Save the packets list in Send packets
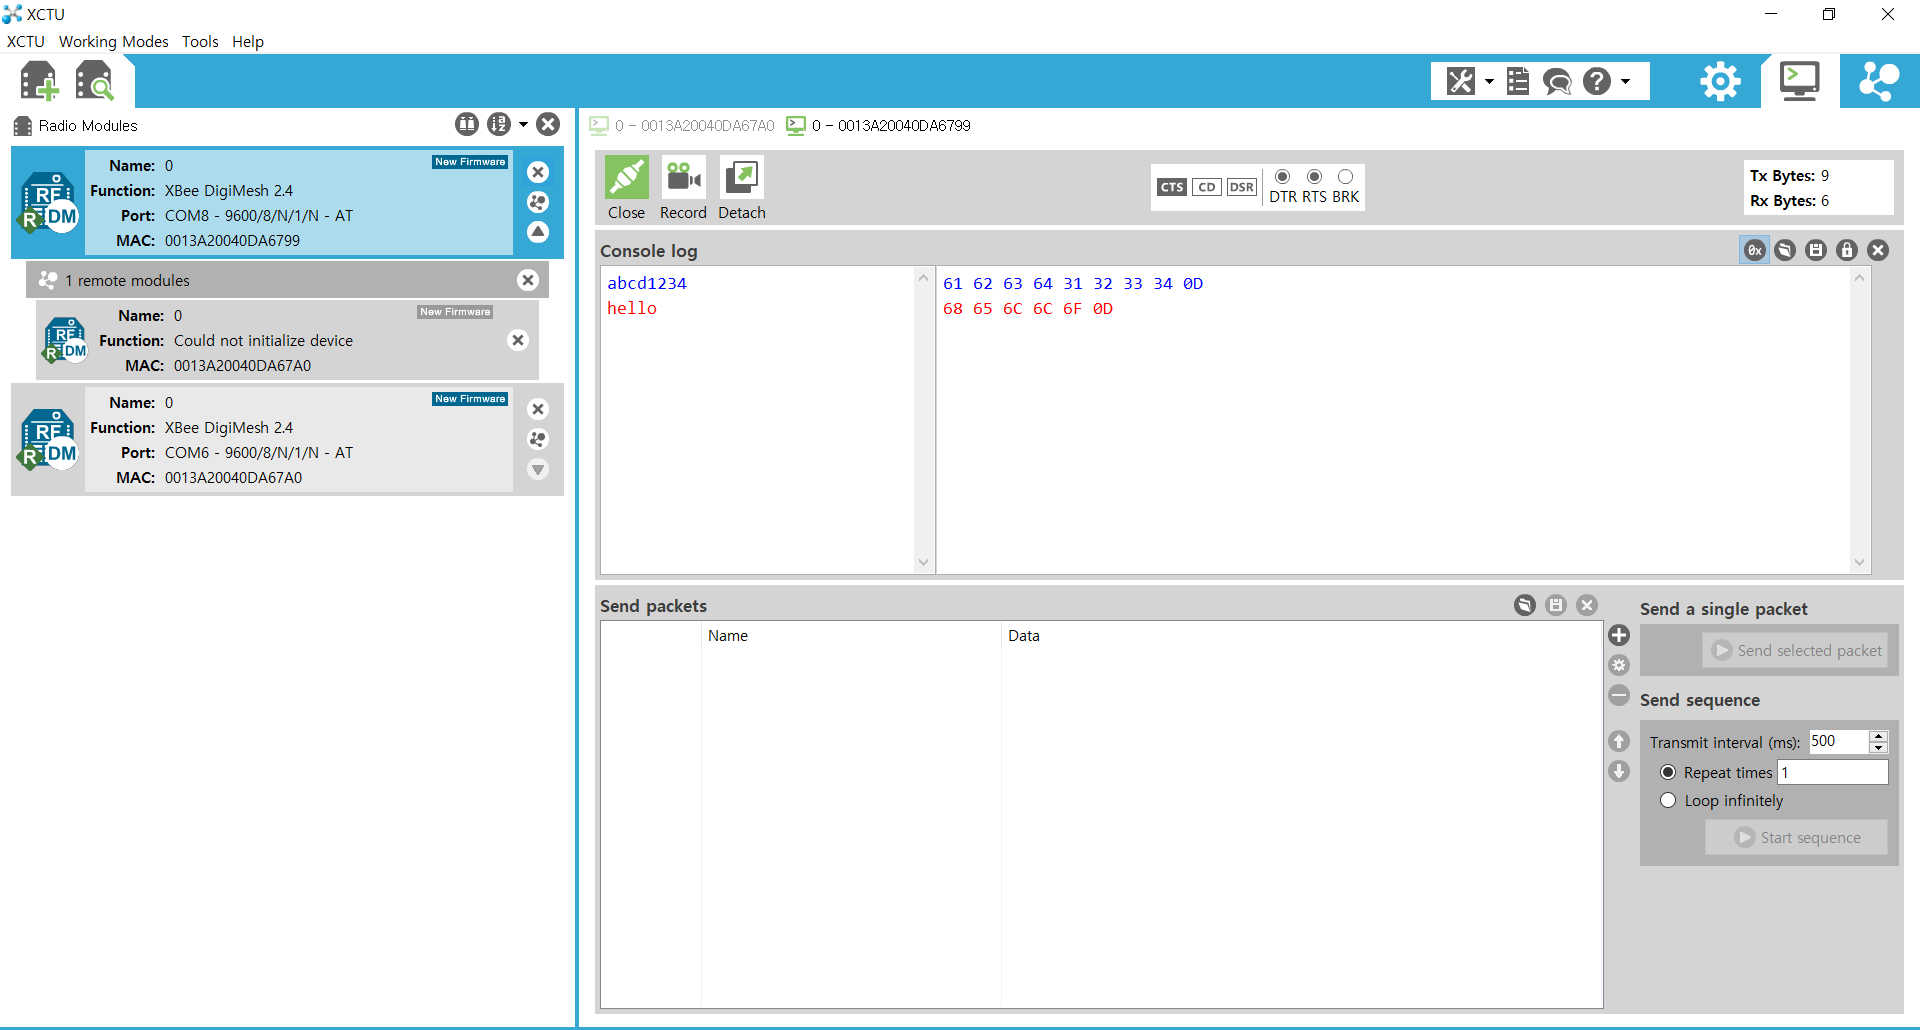Screen dimensions: 1920x1030 [x=1556, y=605]
